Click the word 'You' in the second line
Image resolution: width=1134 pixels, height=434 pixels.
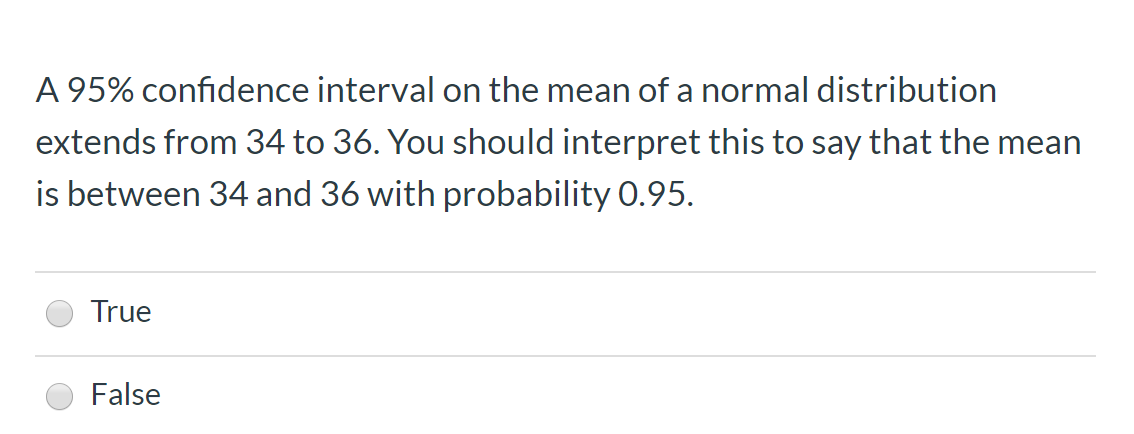[416, 143]
